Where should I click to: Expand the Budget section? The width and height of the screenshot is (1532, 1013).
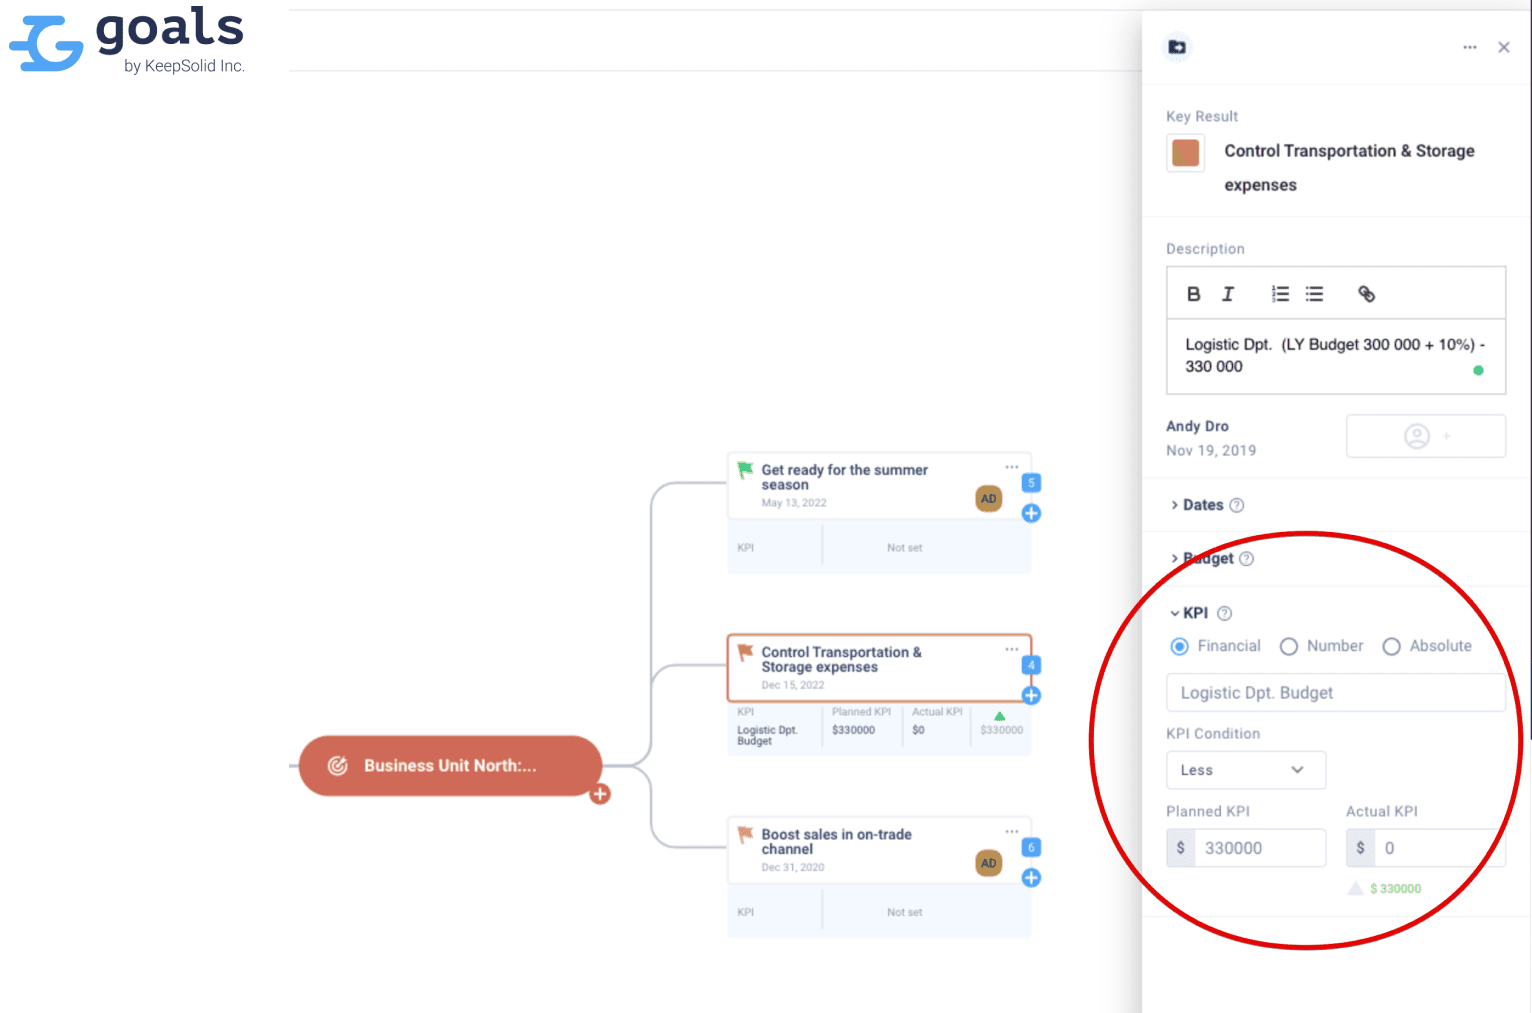tap(1202, 559)
